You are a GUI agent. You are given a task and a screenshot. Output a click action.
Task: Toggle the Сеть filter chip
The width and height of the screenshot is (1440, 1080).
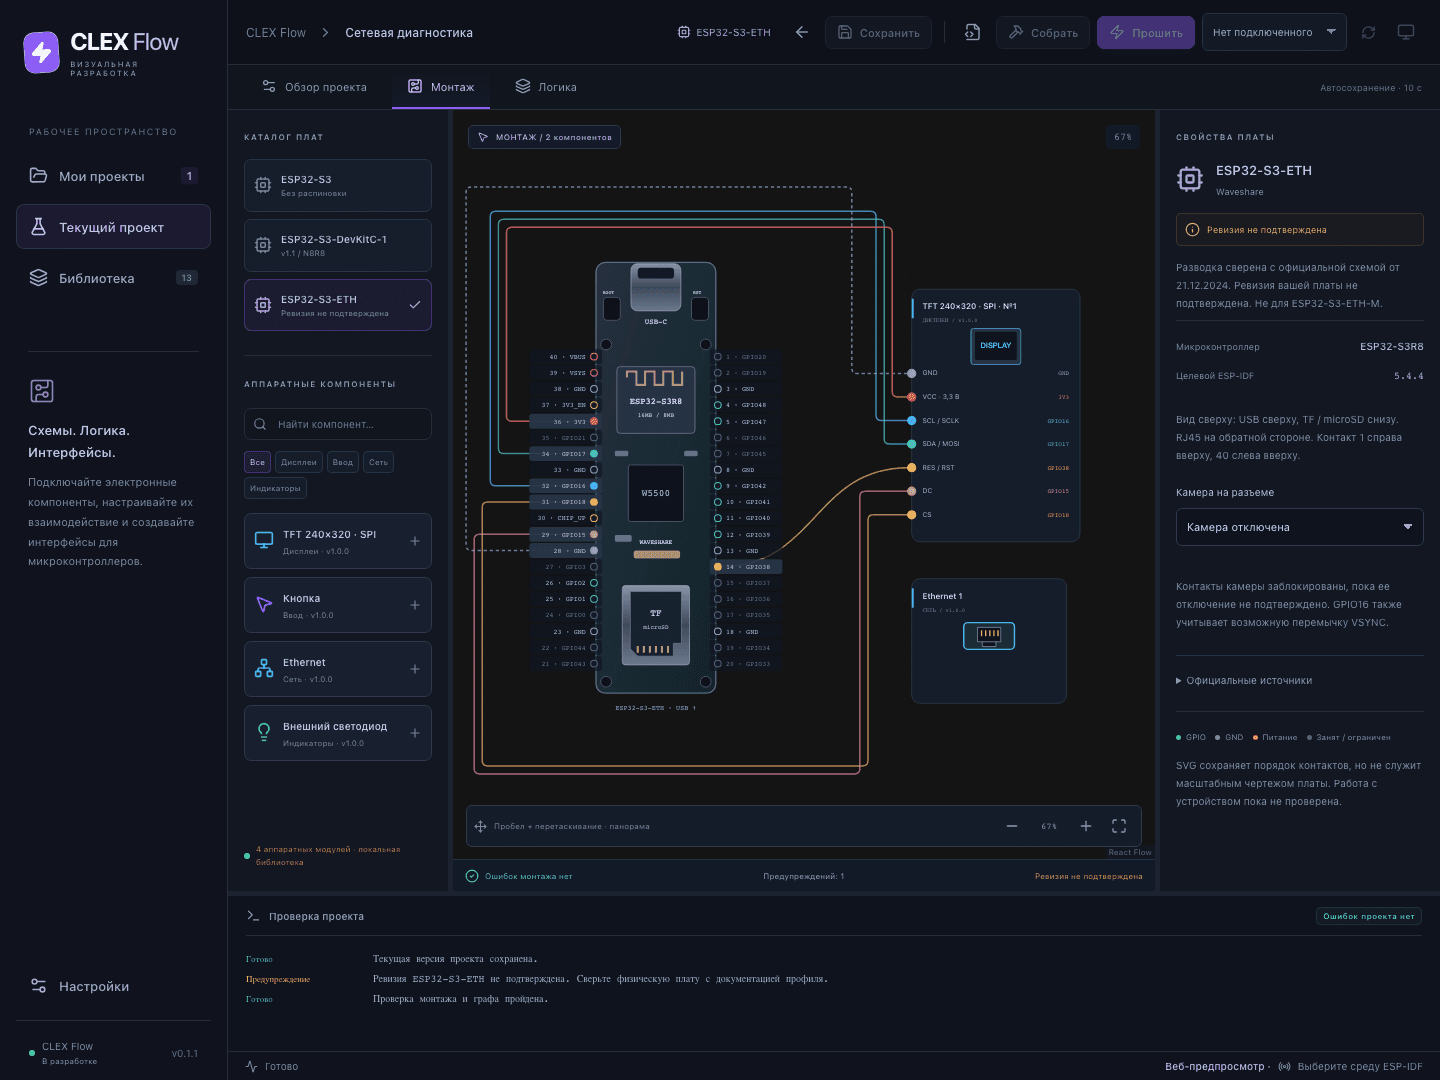[x=378, y=462]
